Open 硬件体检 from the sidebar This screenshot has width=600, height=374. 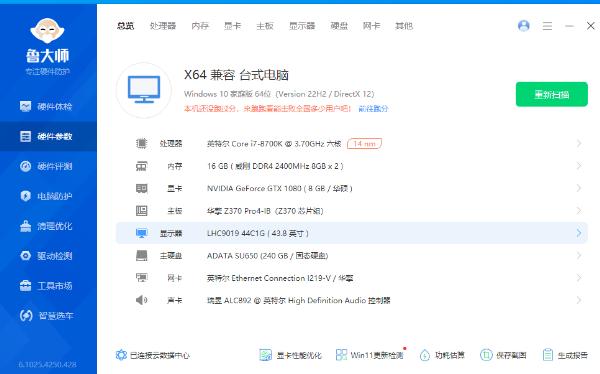[x=46, y=106]
